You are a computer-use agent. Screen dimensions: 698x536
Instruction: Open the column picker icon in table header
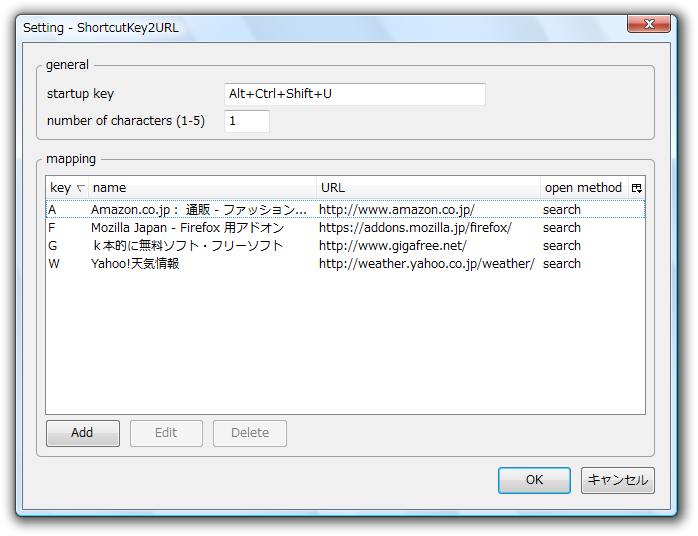click(x=637, y=188)
